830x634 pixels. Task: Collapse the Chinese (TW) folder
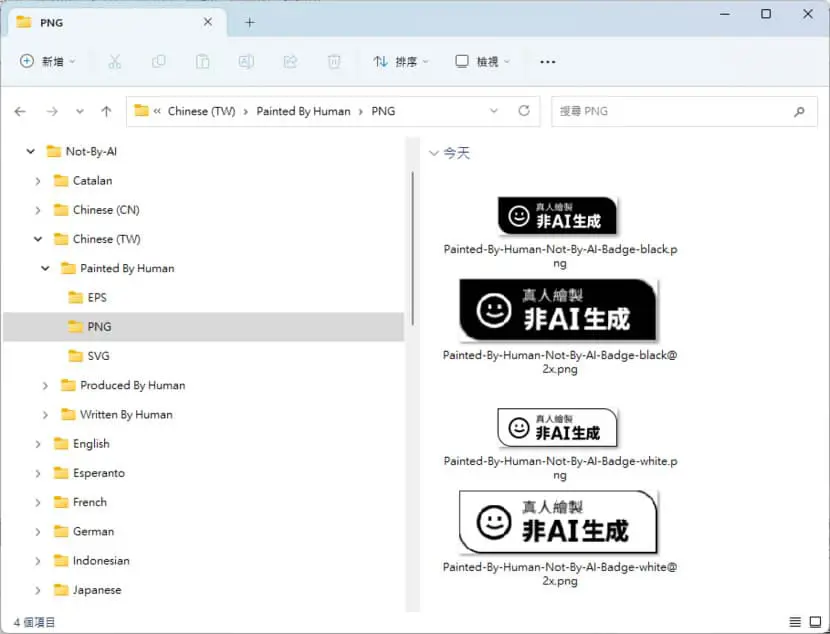[38, 239]
